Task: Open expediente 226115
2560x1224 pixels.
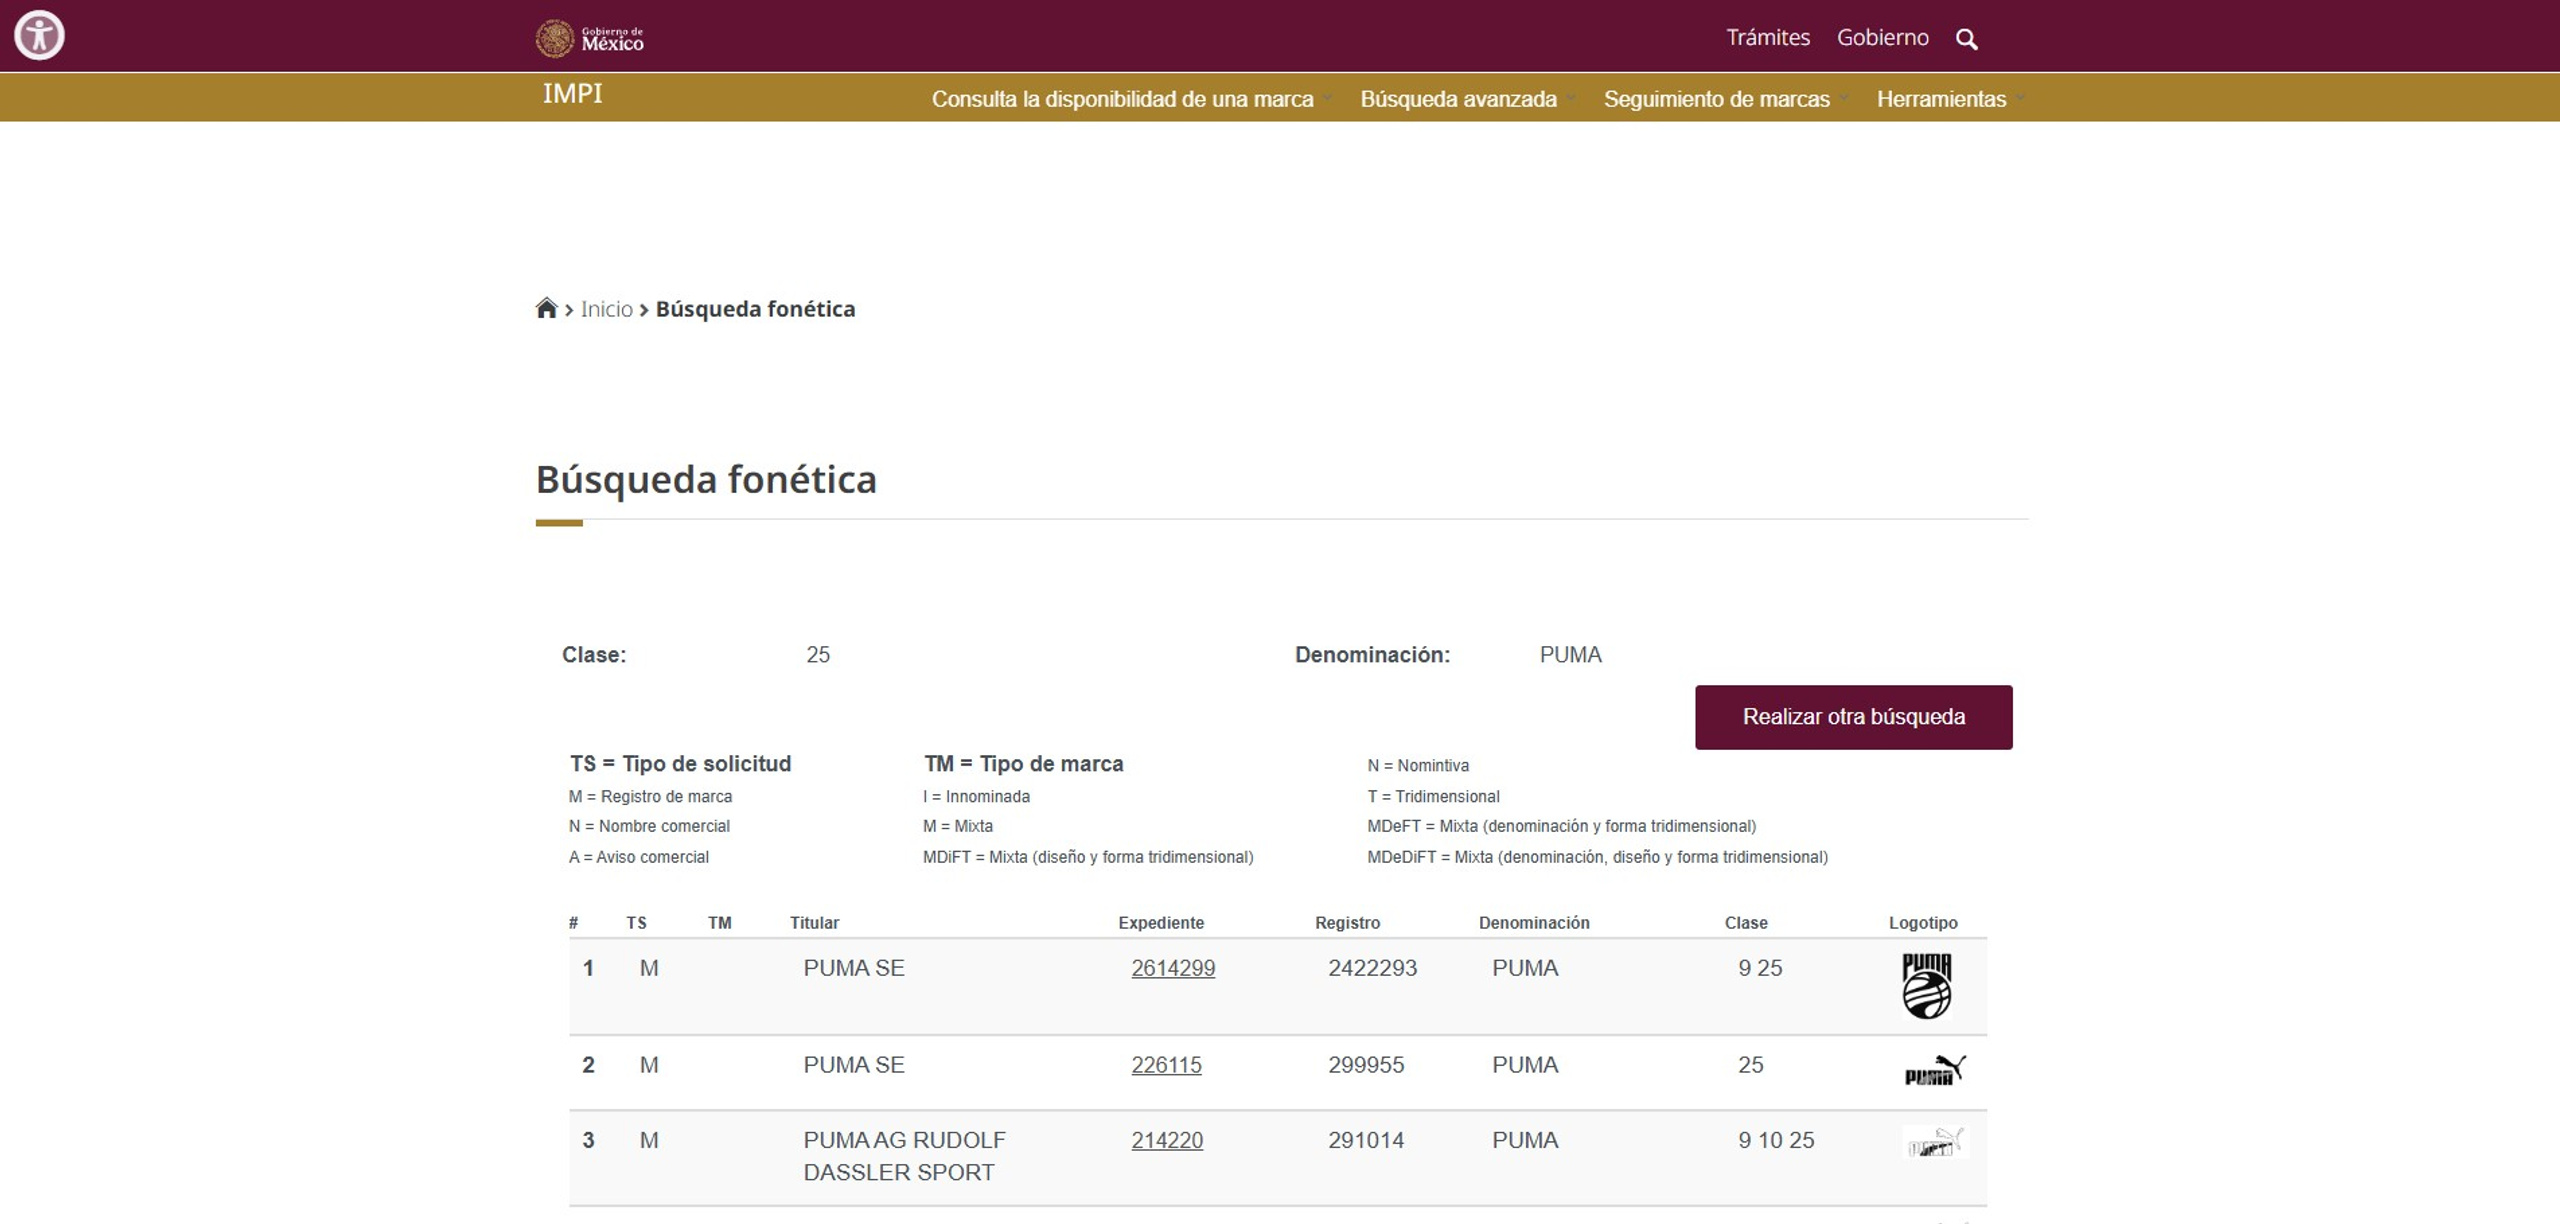Action: click(1166, 1065)
